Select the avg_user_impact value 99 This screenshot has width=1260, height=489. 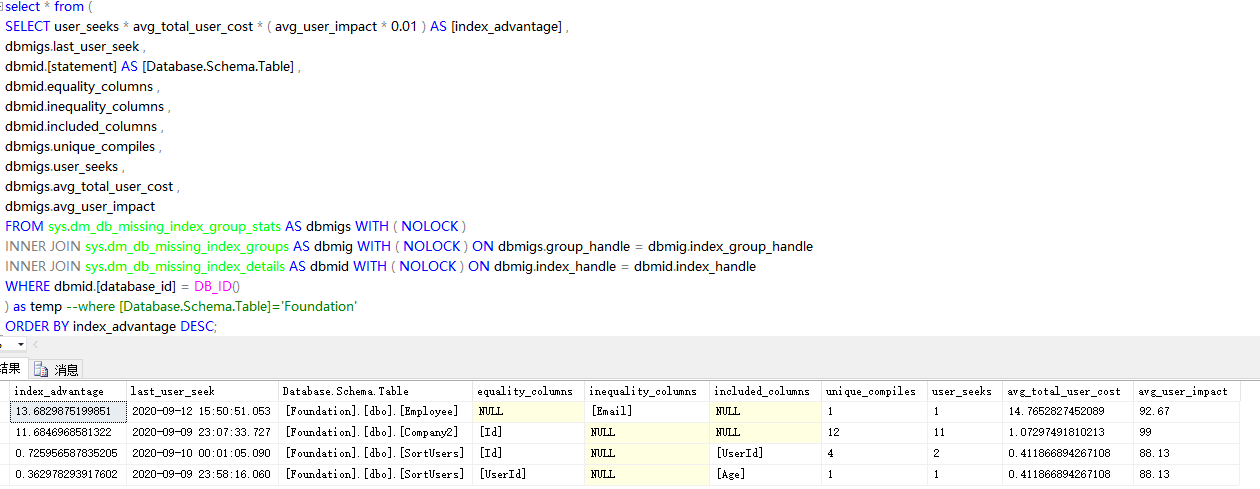coord(1187,432)
